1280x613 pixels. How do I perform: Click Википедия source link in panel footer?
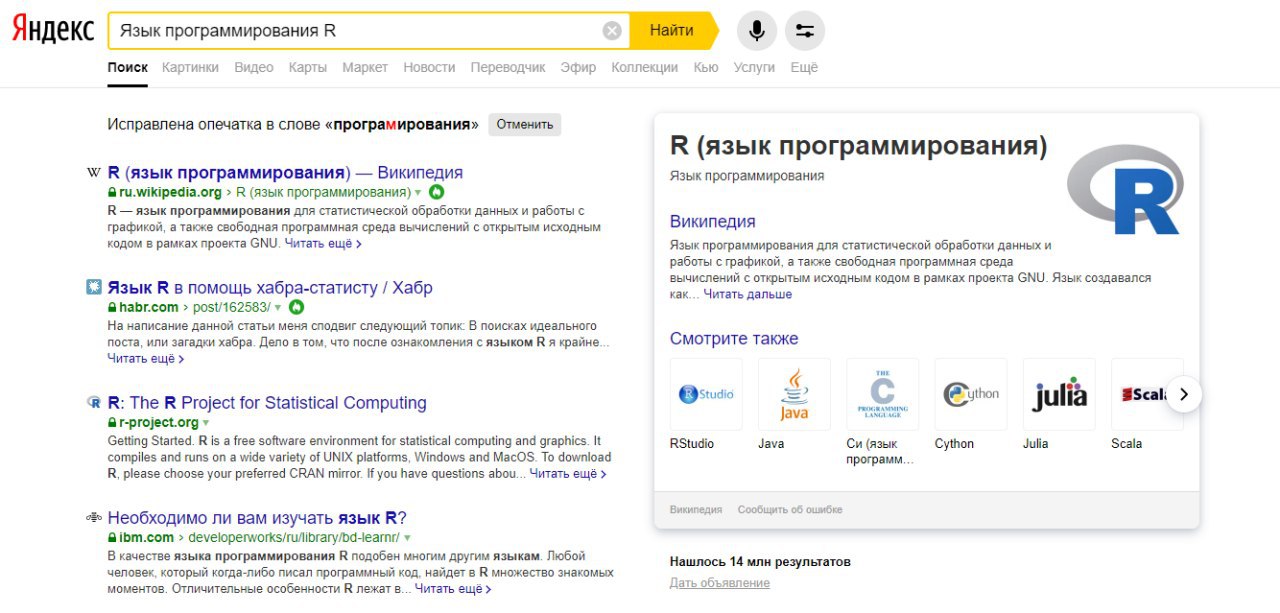pyautogui.click(x=696, y=509)
